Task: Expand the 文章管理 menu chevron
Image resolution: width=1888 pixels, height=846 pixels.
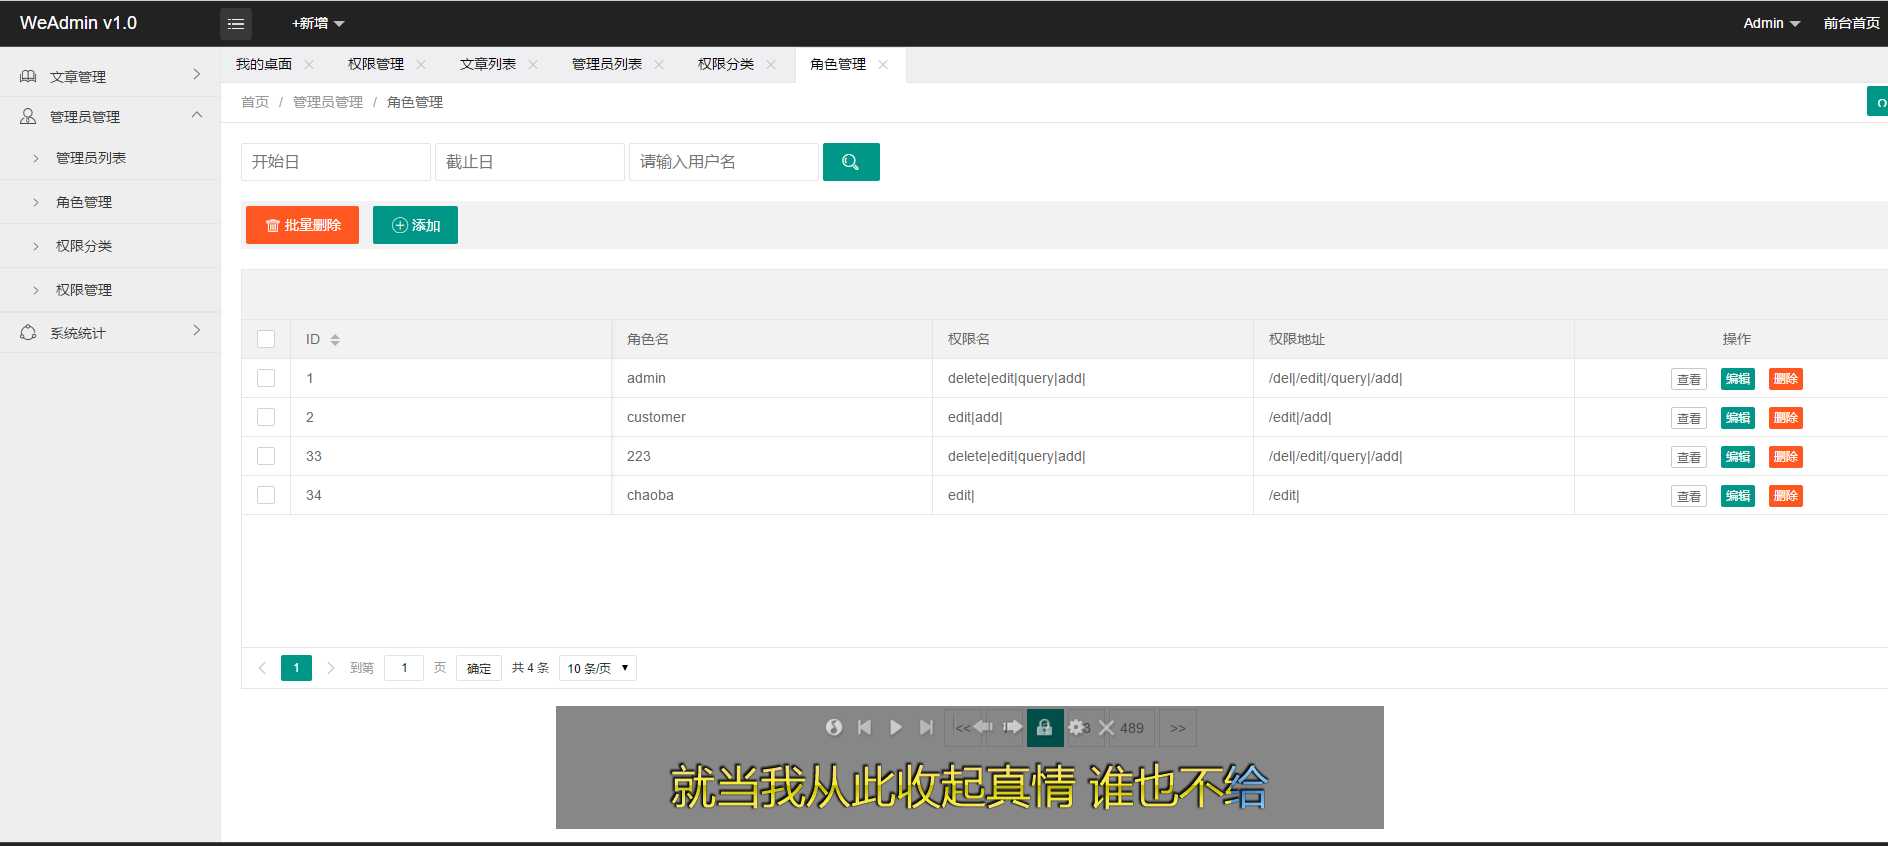Action: click(x=196, y=74)
